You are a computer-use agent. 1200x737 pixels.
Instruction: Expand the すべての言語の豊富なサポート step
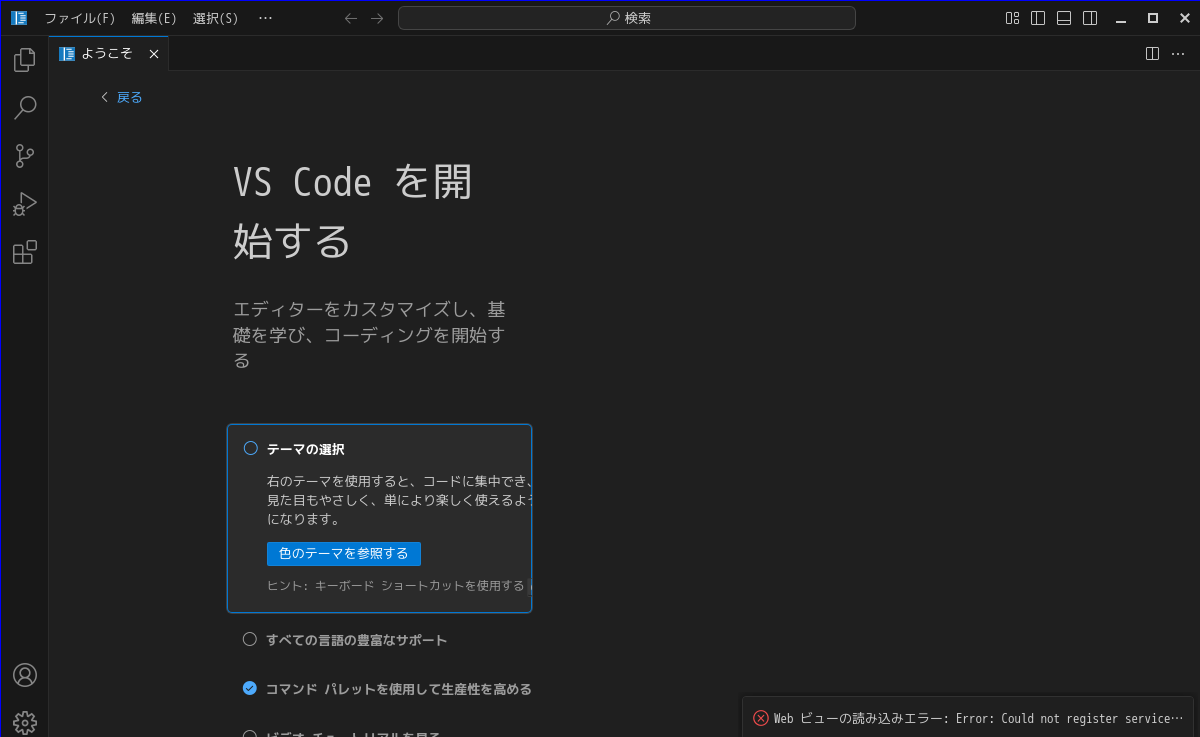click(357, 640)
